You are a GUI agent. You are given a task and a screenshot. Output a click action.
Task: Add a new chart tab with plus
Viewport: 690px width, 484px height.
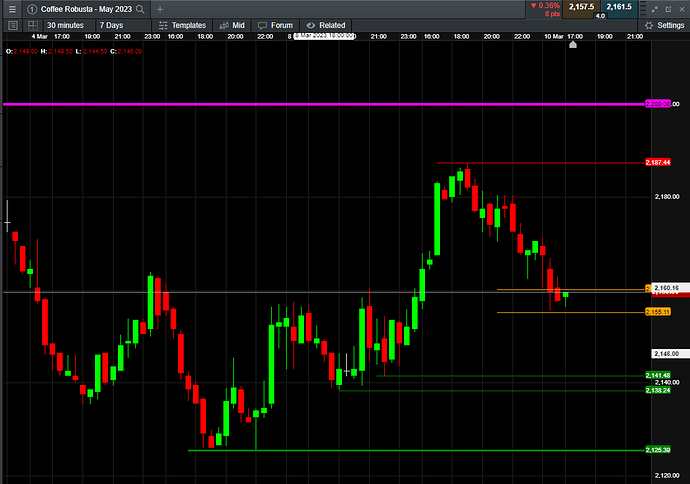click(x=160, y=9)
